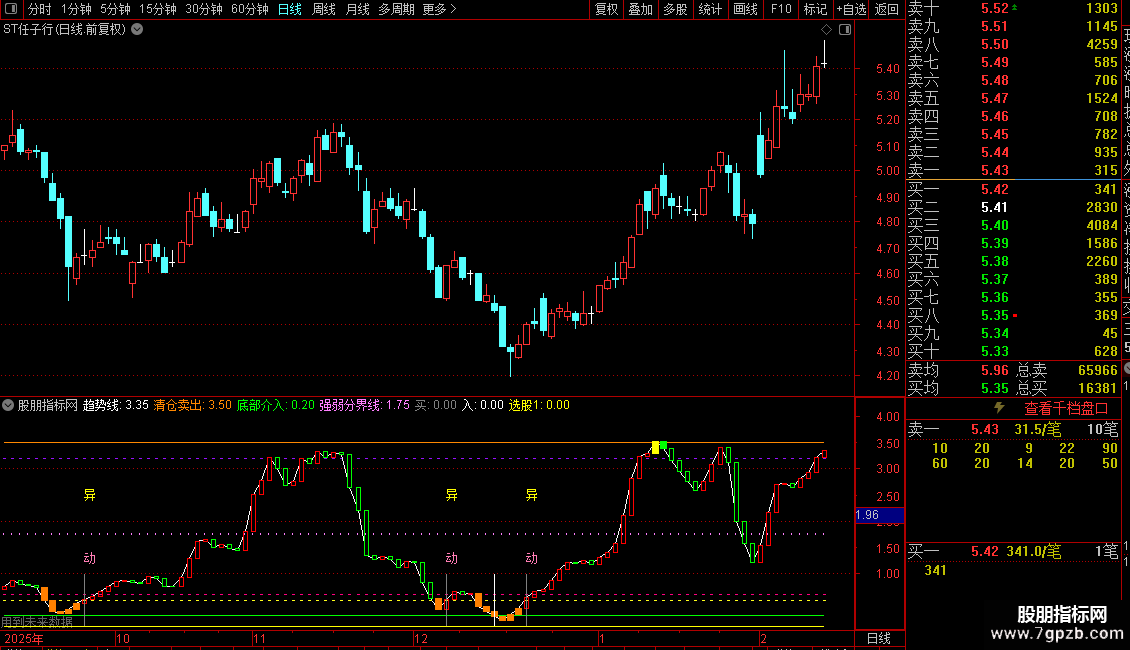Click the 标记 mark button

click(x=815, y=9)
